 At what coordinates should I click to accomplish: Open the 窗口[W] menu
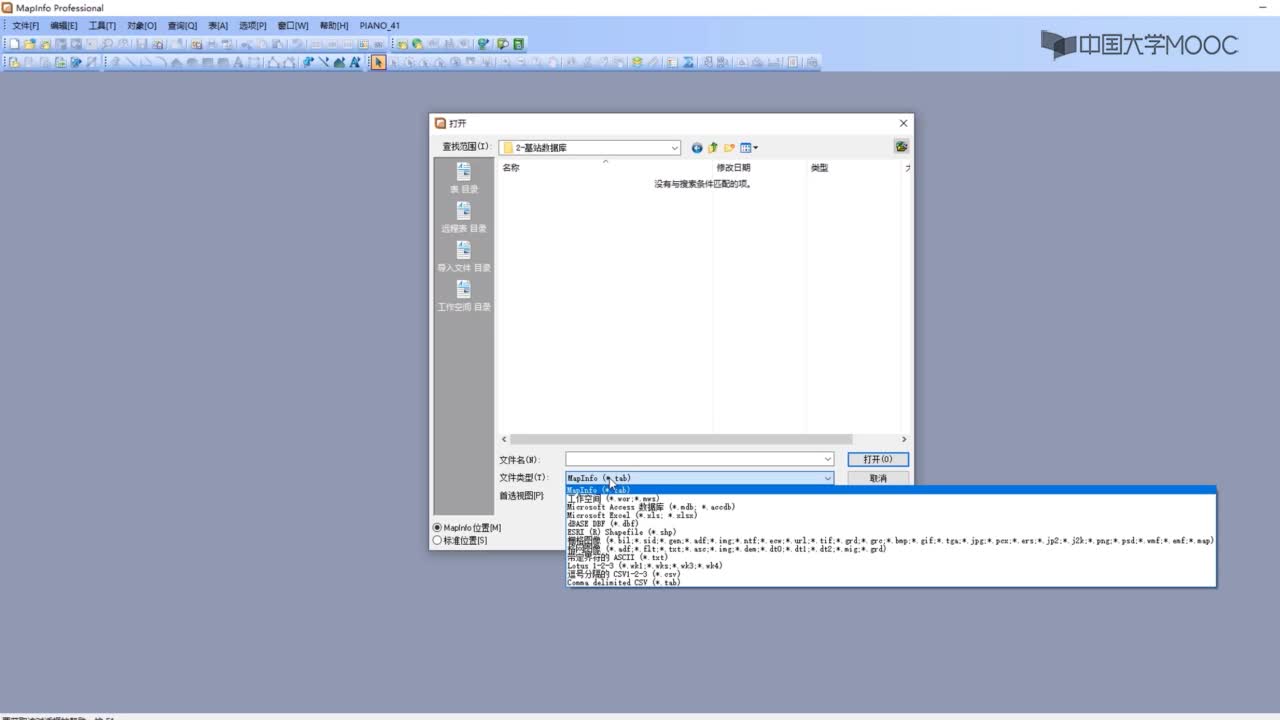click(x=293, y=25)
